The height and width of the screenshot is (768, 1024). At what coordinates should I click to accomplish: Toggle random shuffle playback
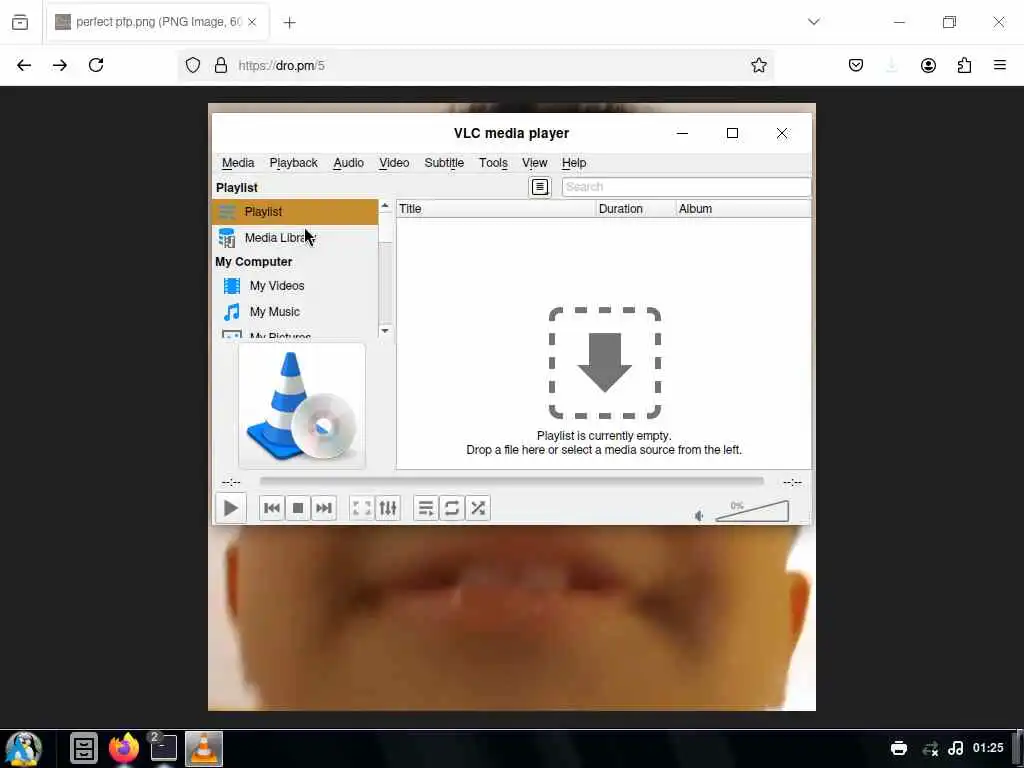tap(478, 508)
